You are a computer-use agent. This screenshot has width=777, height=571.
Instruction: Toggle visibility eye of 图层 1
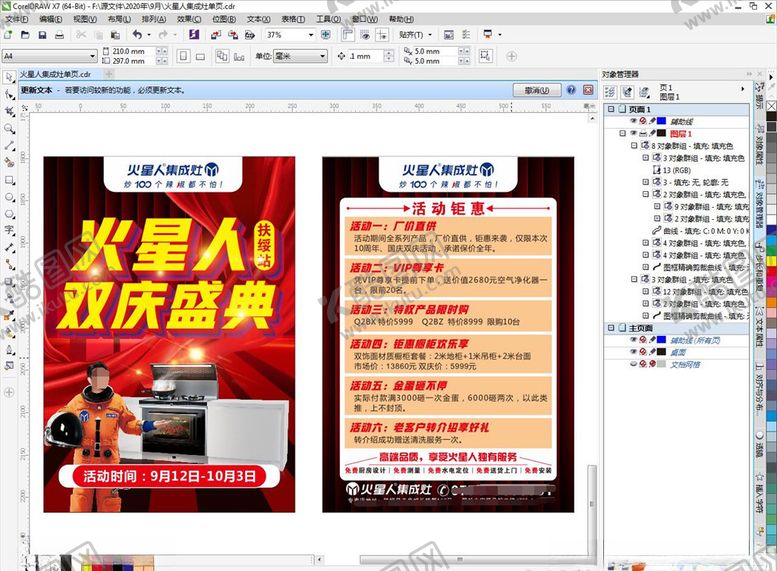point(633,133)
